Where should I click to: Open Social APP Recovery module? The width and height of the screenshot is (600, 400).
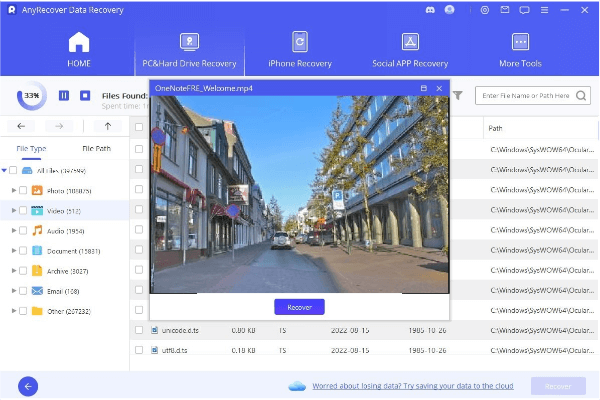pyautogui.click(x=410, y=50)
